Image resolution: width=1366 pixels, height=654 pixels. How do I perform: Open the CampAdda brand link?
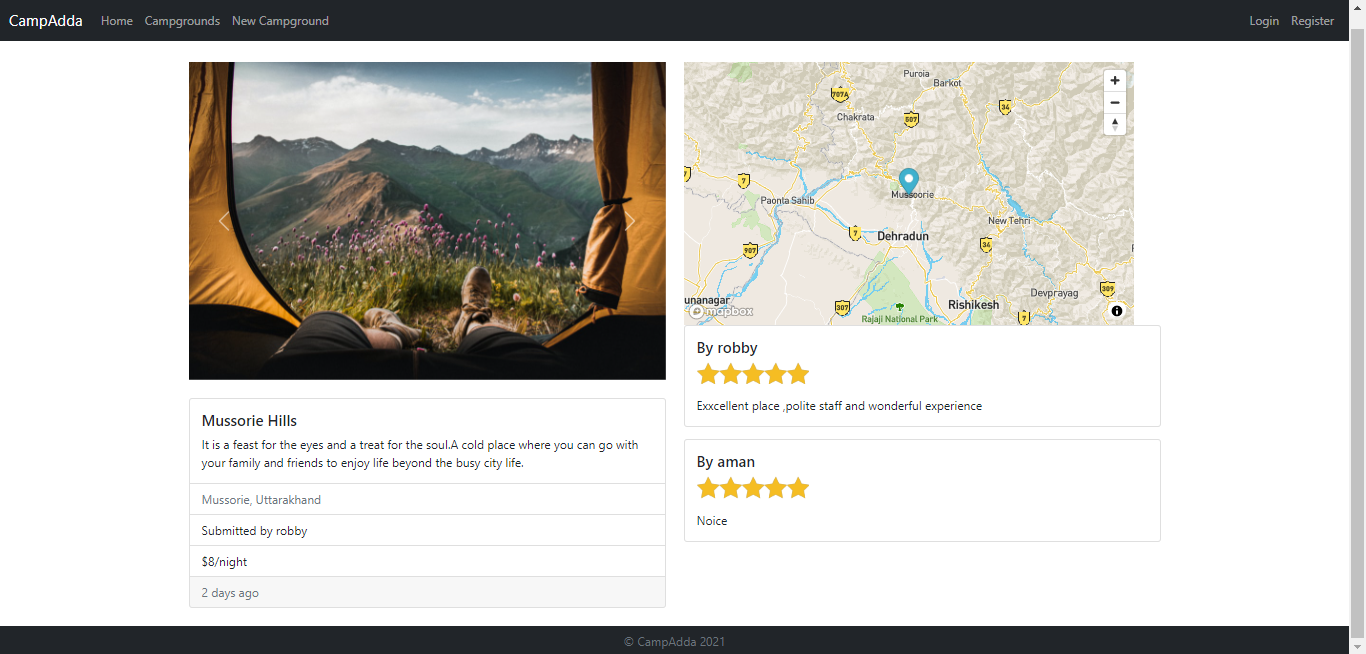point(46,20)
